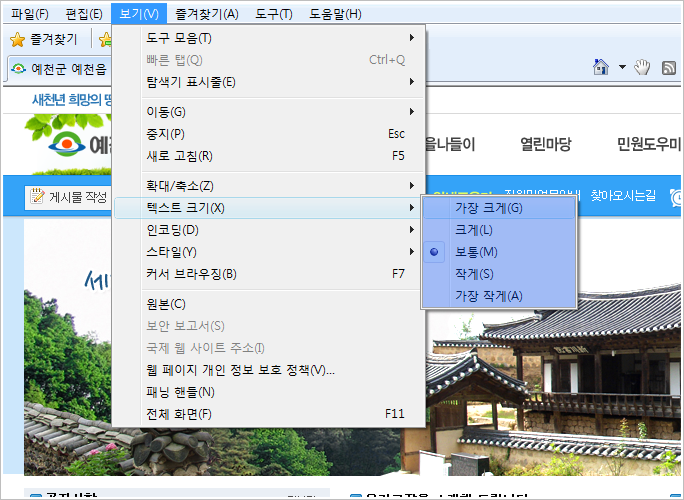The image size is (684, 500).
Task: Click the 게시물 작성 button
Action: pyautogui.click(x=68, y=197)
